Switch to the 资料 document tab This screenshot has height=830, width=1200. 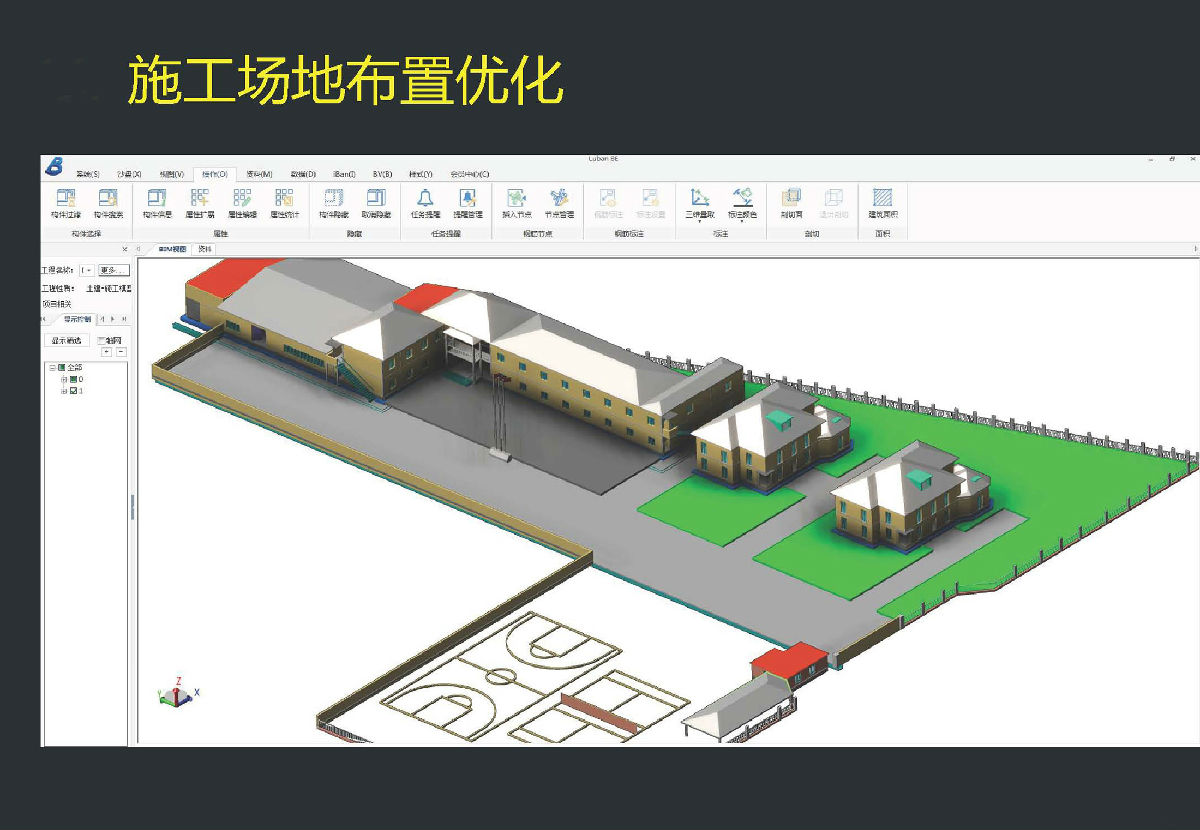[x=204, y=248]
